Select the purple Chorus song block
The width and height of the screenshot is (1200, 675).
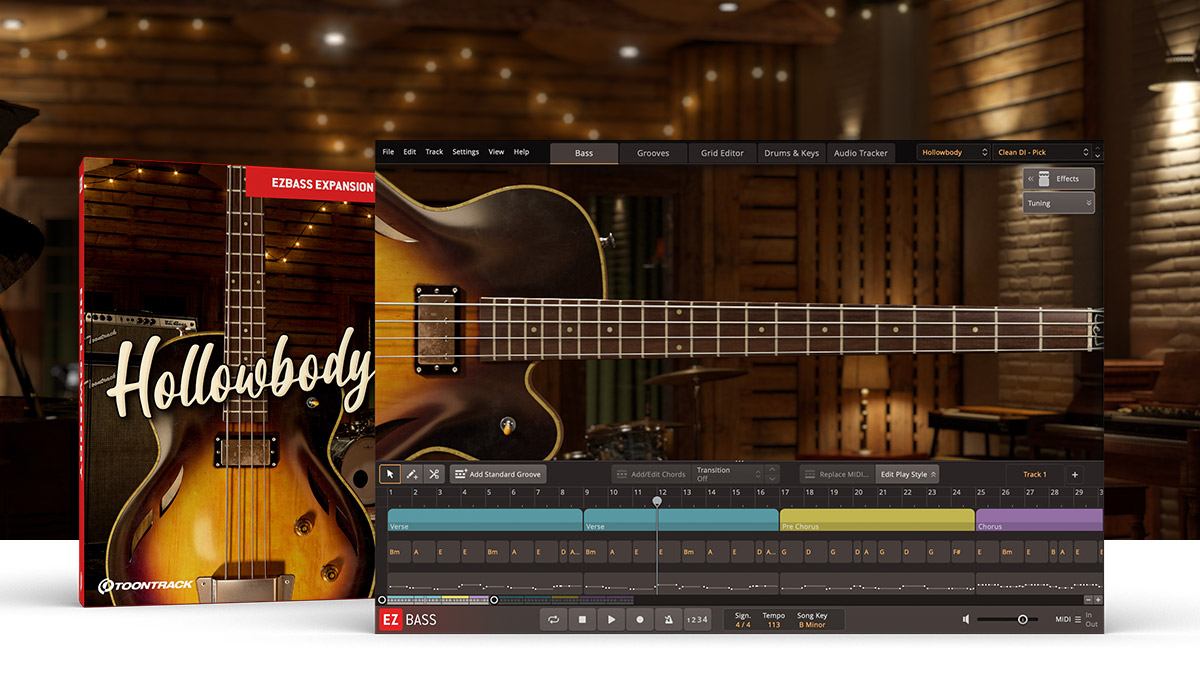point(1039,520)
